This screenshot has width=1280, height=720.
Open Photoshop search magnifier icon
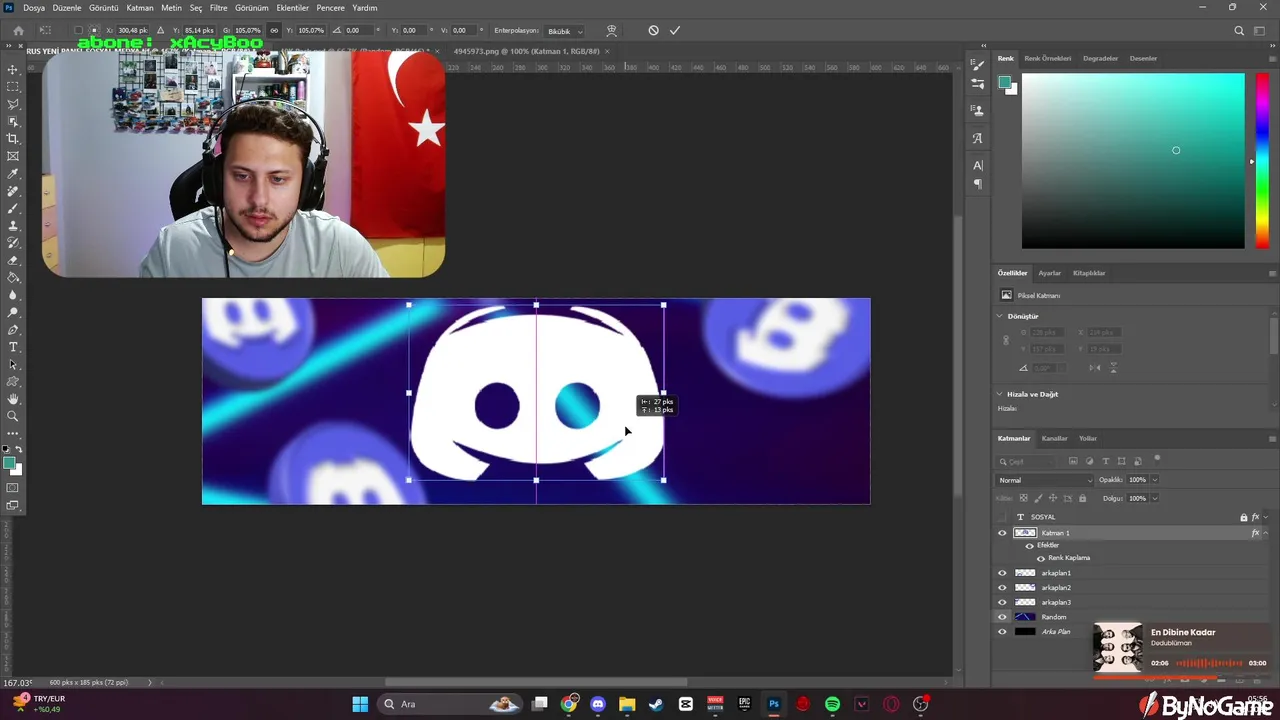1239,31
